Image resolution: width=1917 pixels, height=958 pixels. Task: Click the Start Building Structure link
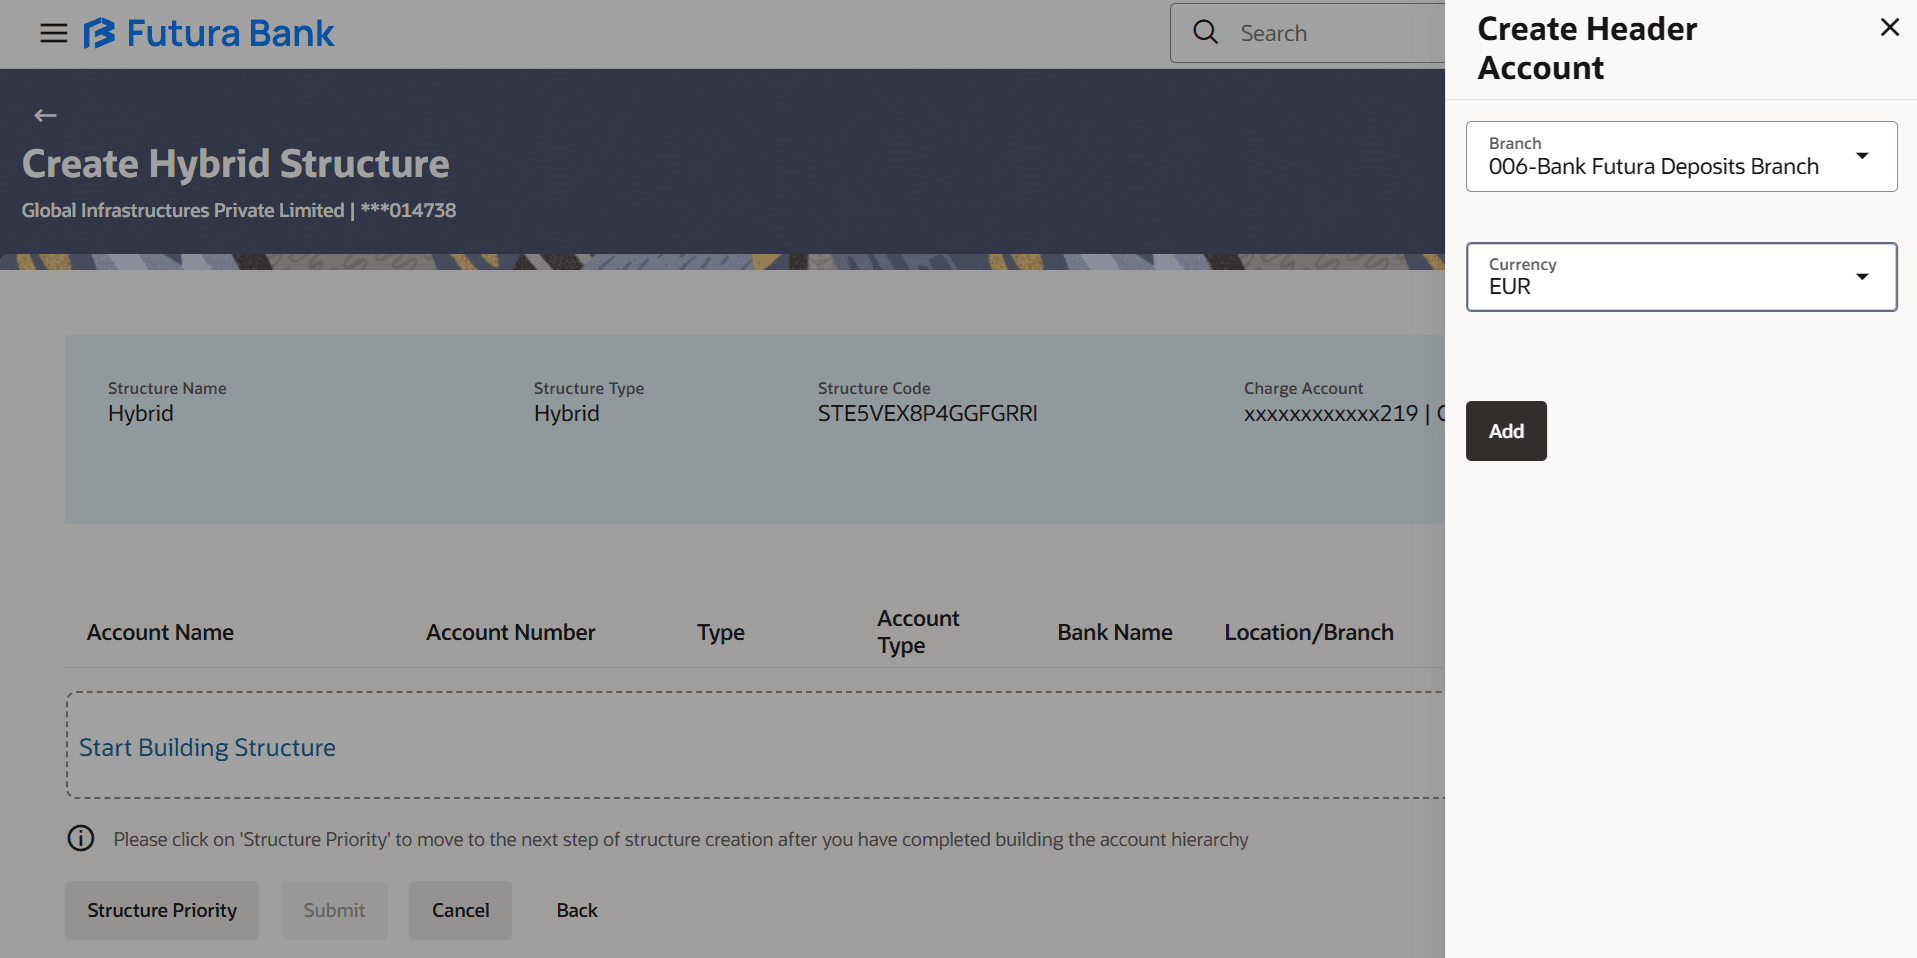pyautogui.click(x=207, y=747)
